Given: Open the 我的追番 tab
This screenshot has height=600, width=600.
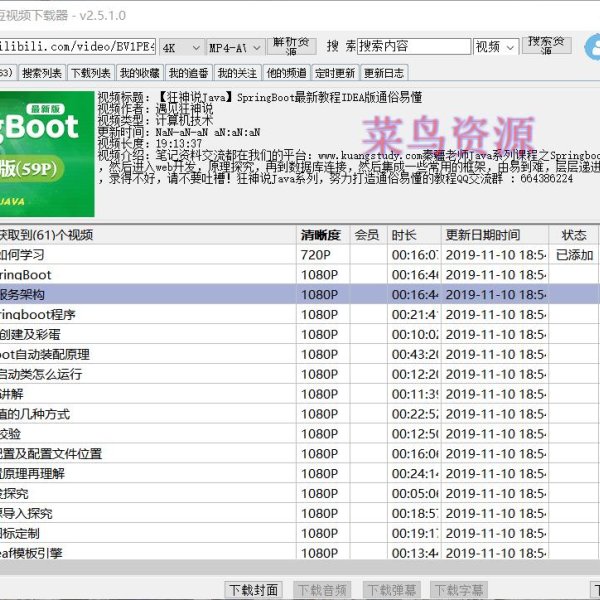Looking at the screenshot, I should pyautogui.click(x=188, y=73).
